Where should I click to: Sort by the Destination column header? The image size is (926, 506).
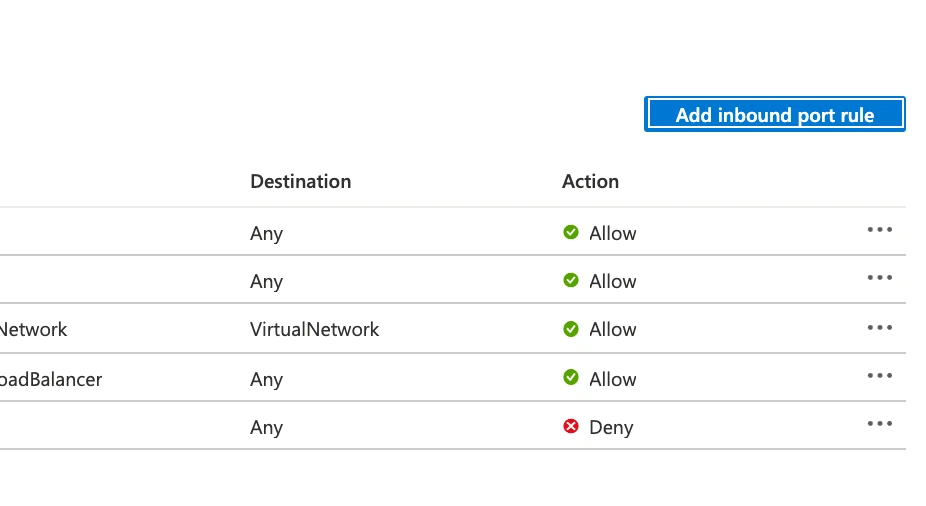click(x=301, y=181)
